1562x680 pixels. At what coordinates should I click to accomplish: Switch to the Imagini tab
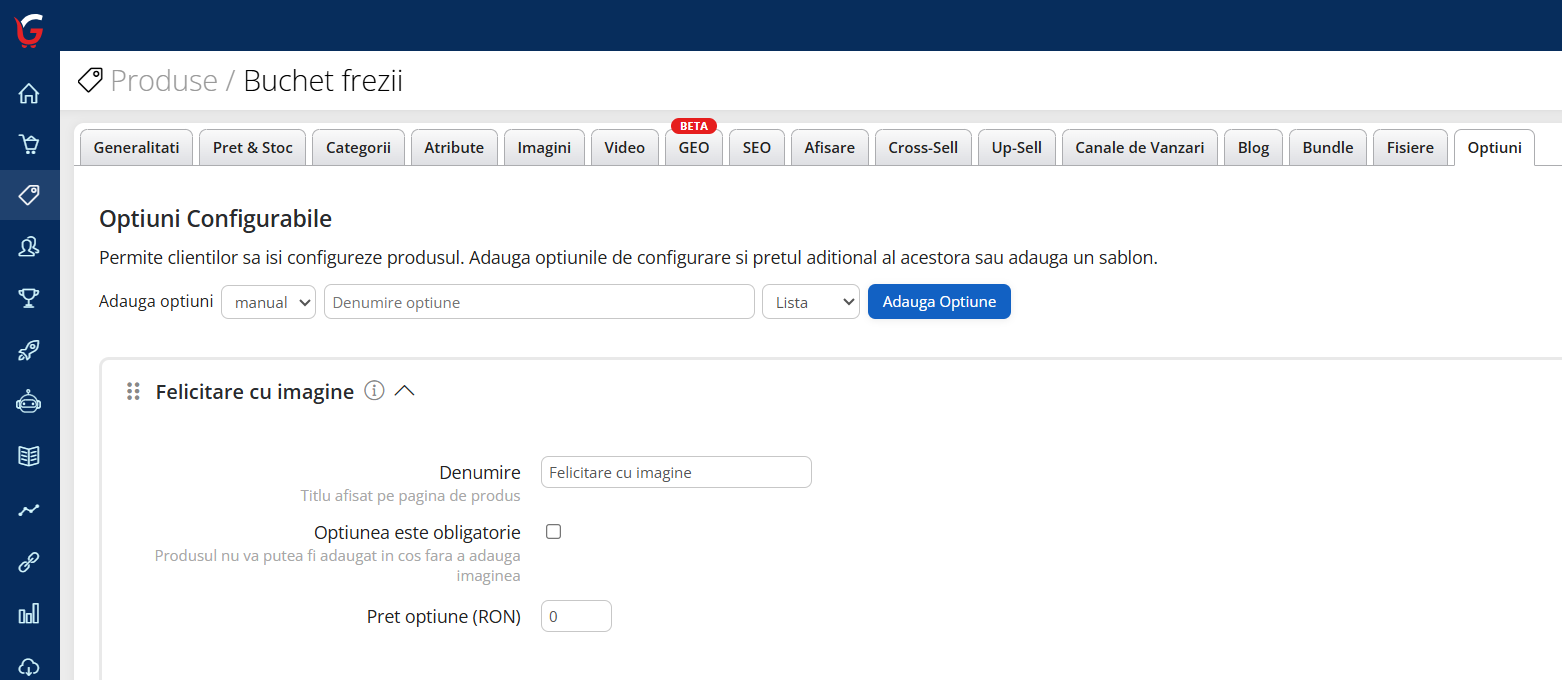tap(544, 148)
